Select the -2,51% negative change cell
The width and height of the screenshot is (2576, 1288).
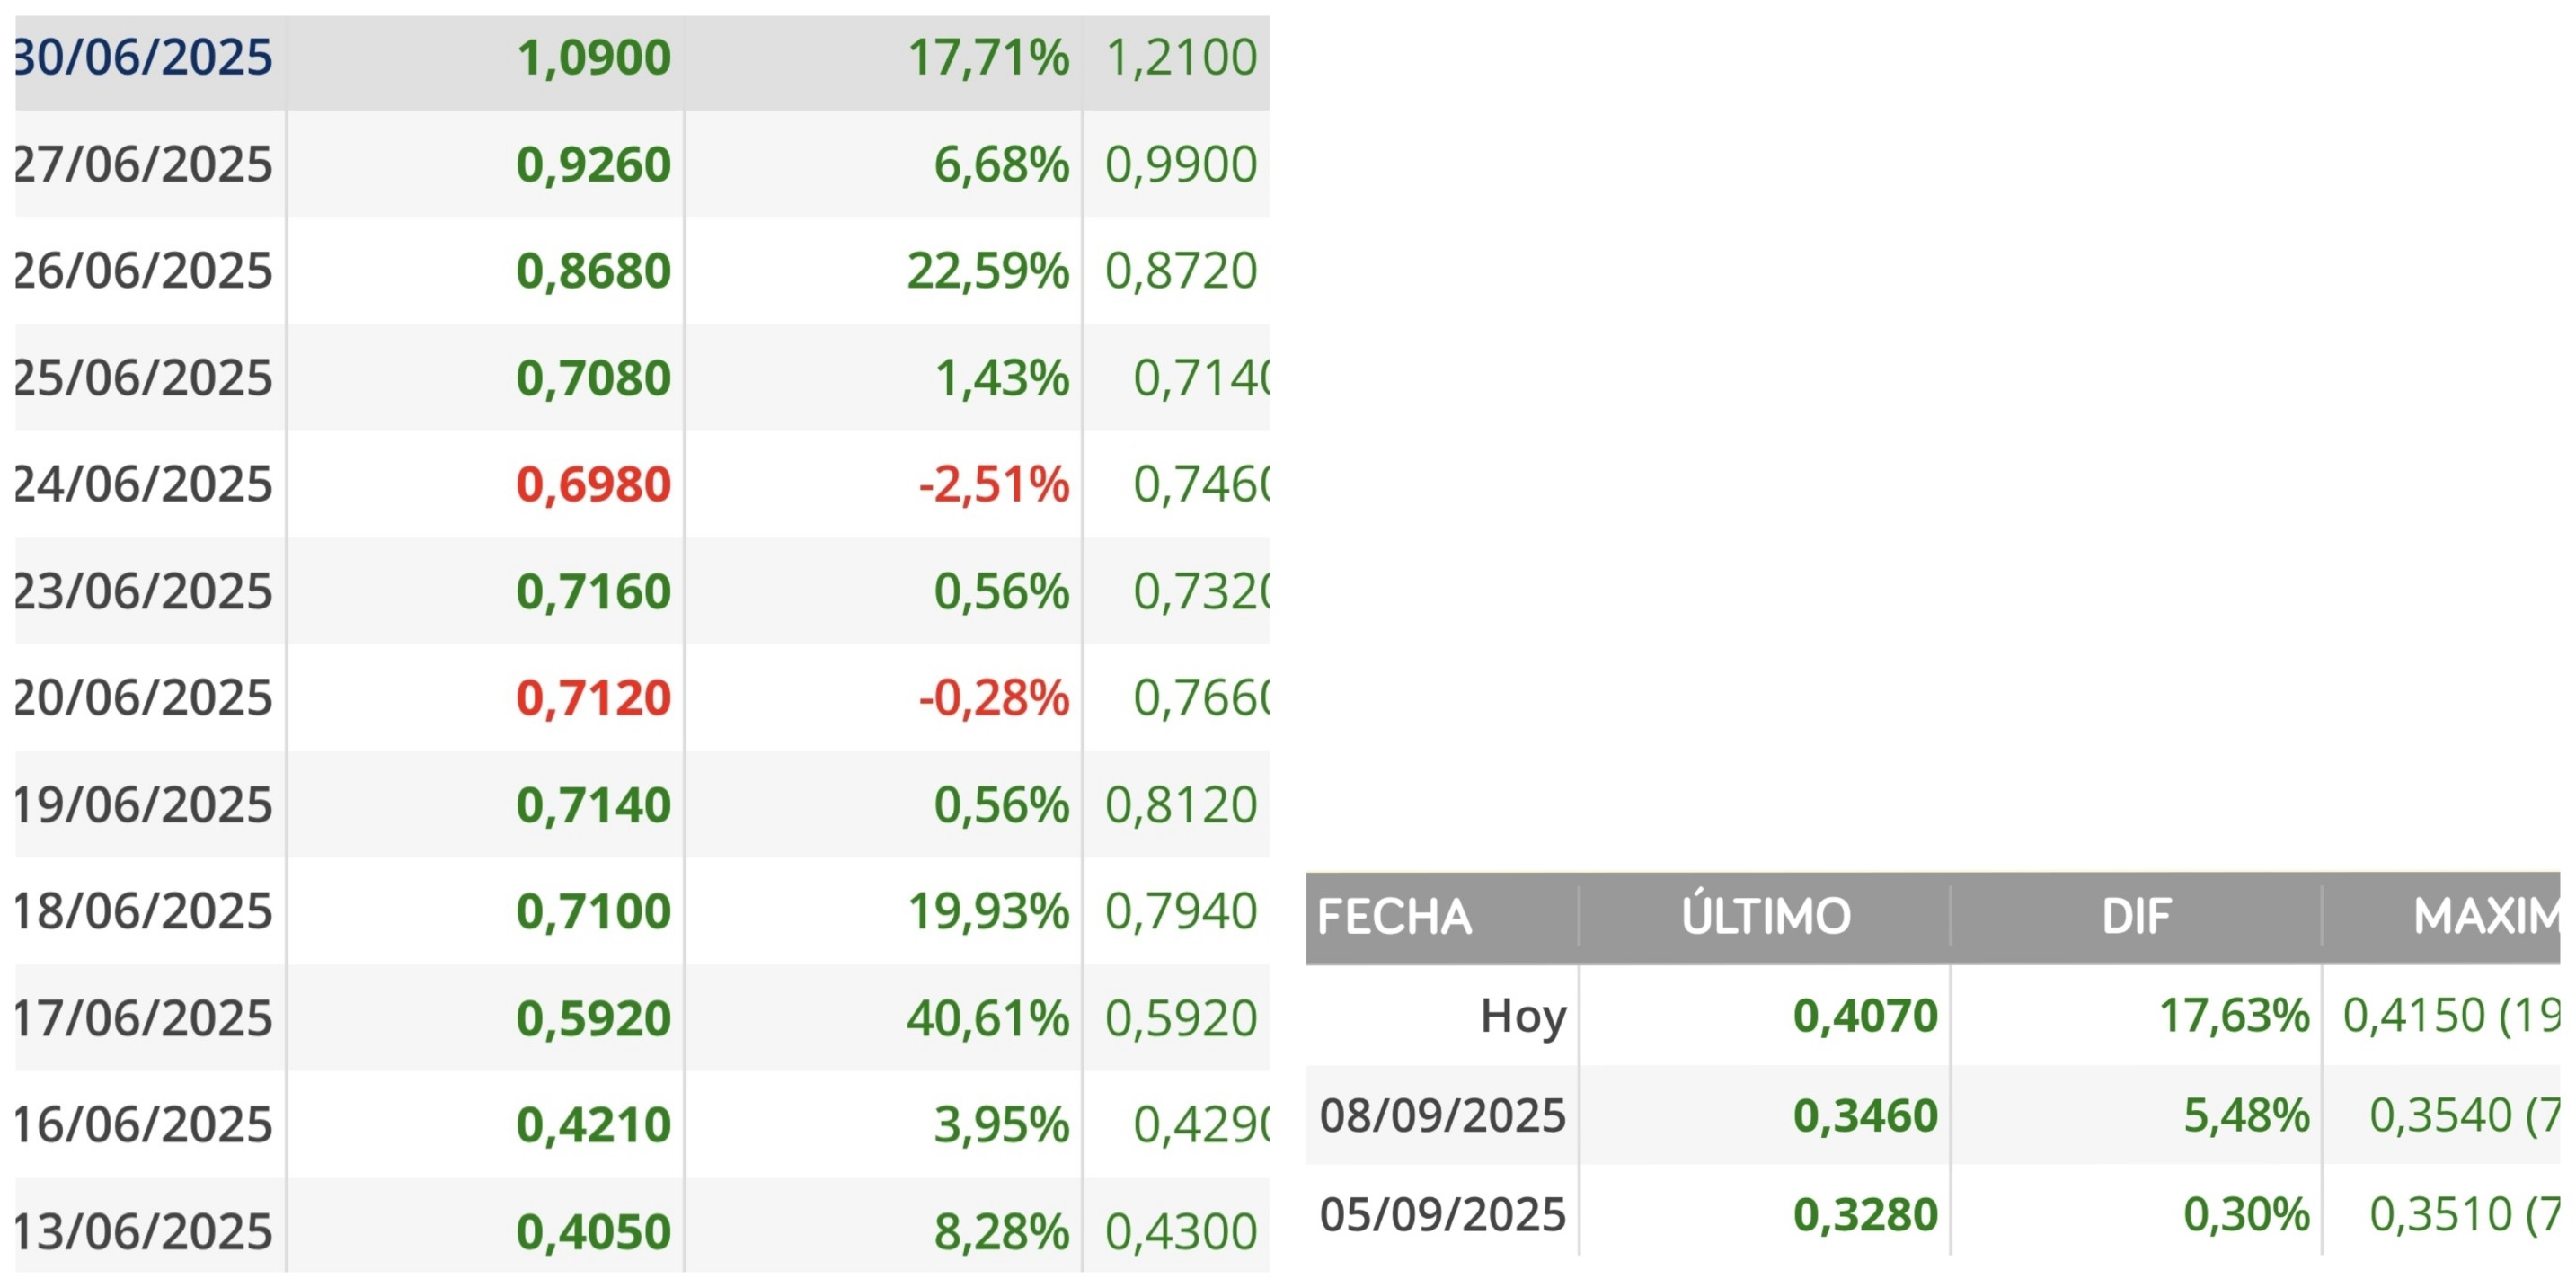tap(994, 484)
